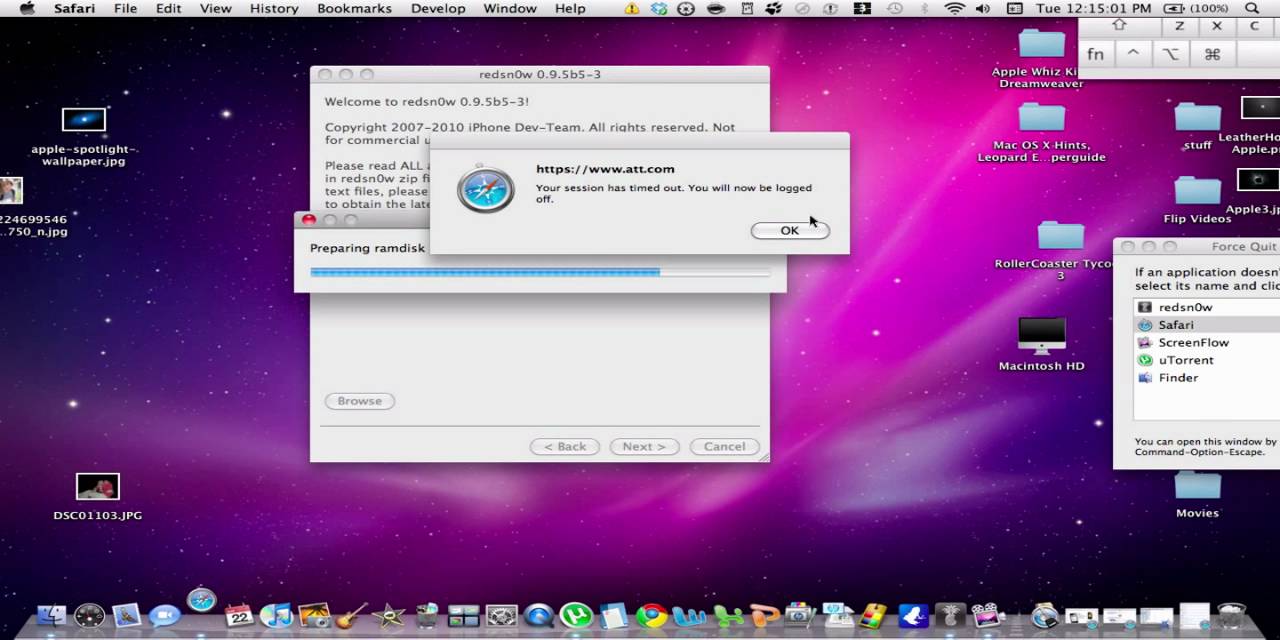Click the X key on keyboard viewer
Screen dimensions: 1280x640
pos(1217,27)
